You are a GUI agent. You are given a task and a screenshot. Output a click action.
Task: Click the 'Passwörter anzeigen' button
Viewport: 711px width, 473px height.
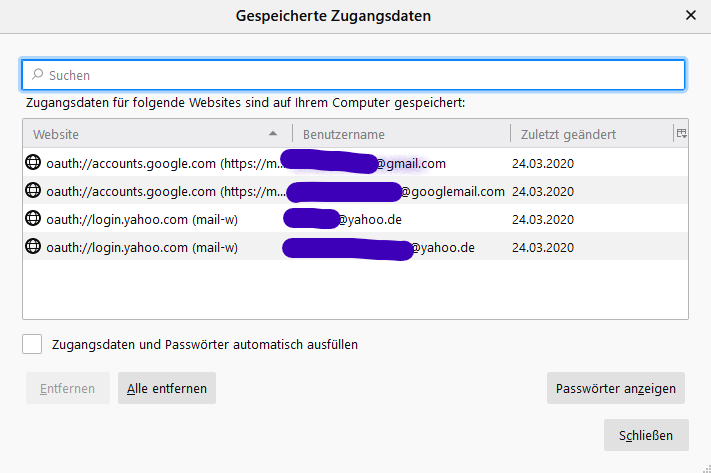[x=617, y=388]
